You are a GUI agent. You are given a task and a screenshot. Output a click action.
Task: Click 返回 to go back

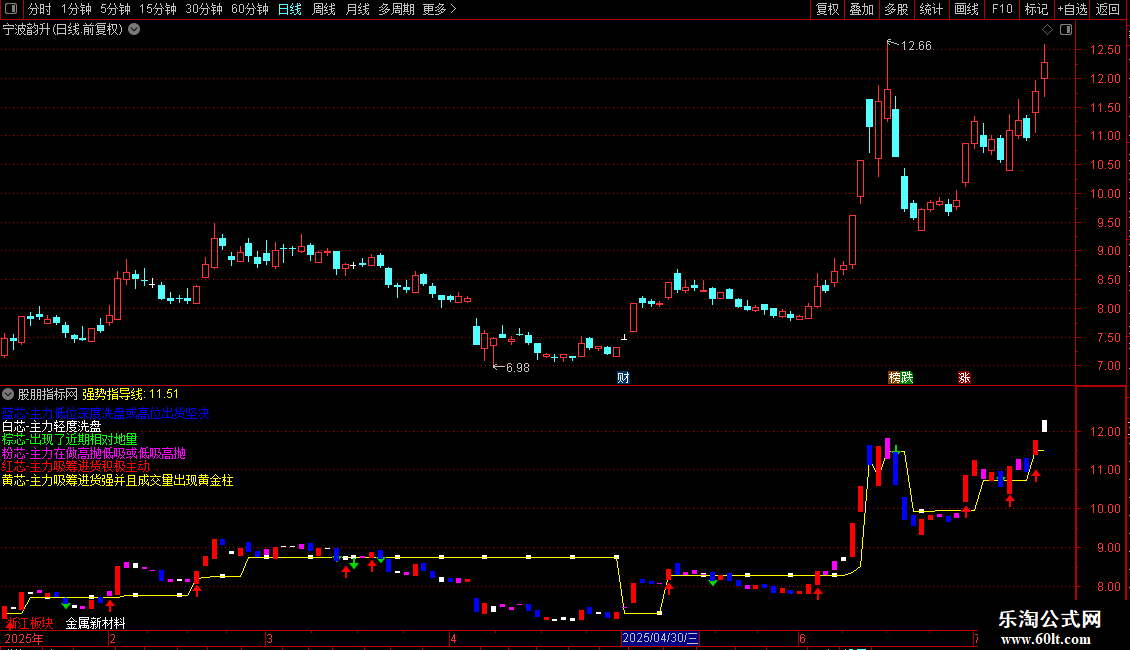click(x=1108, y=9)
